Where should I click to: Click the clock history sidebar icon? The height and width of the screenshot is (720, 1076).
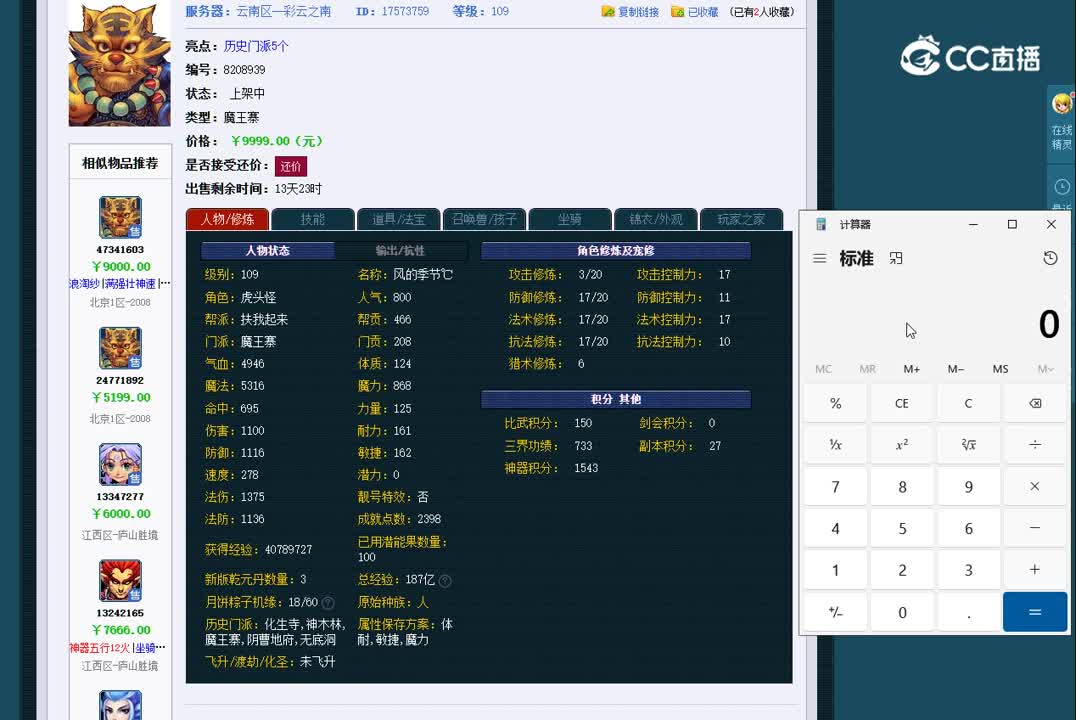point(1062,187)
